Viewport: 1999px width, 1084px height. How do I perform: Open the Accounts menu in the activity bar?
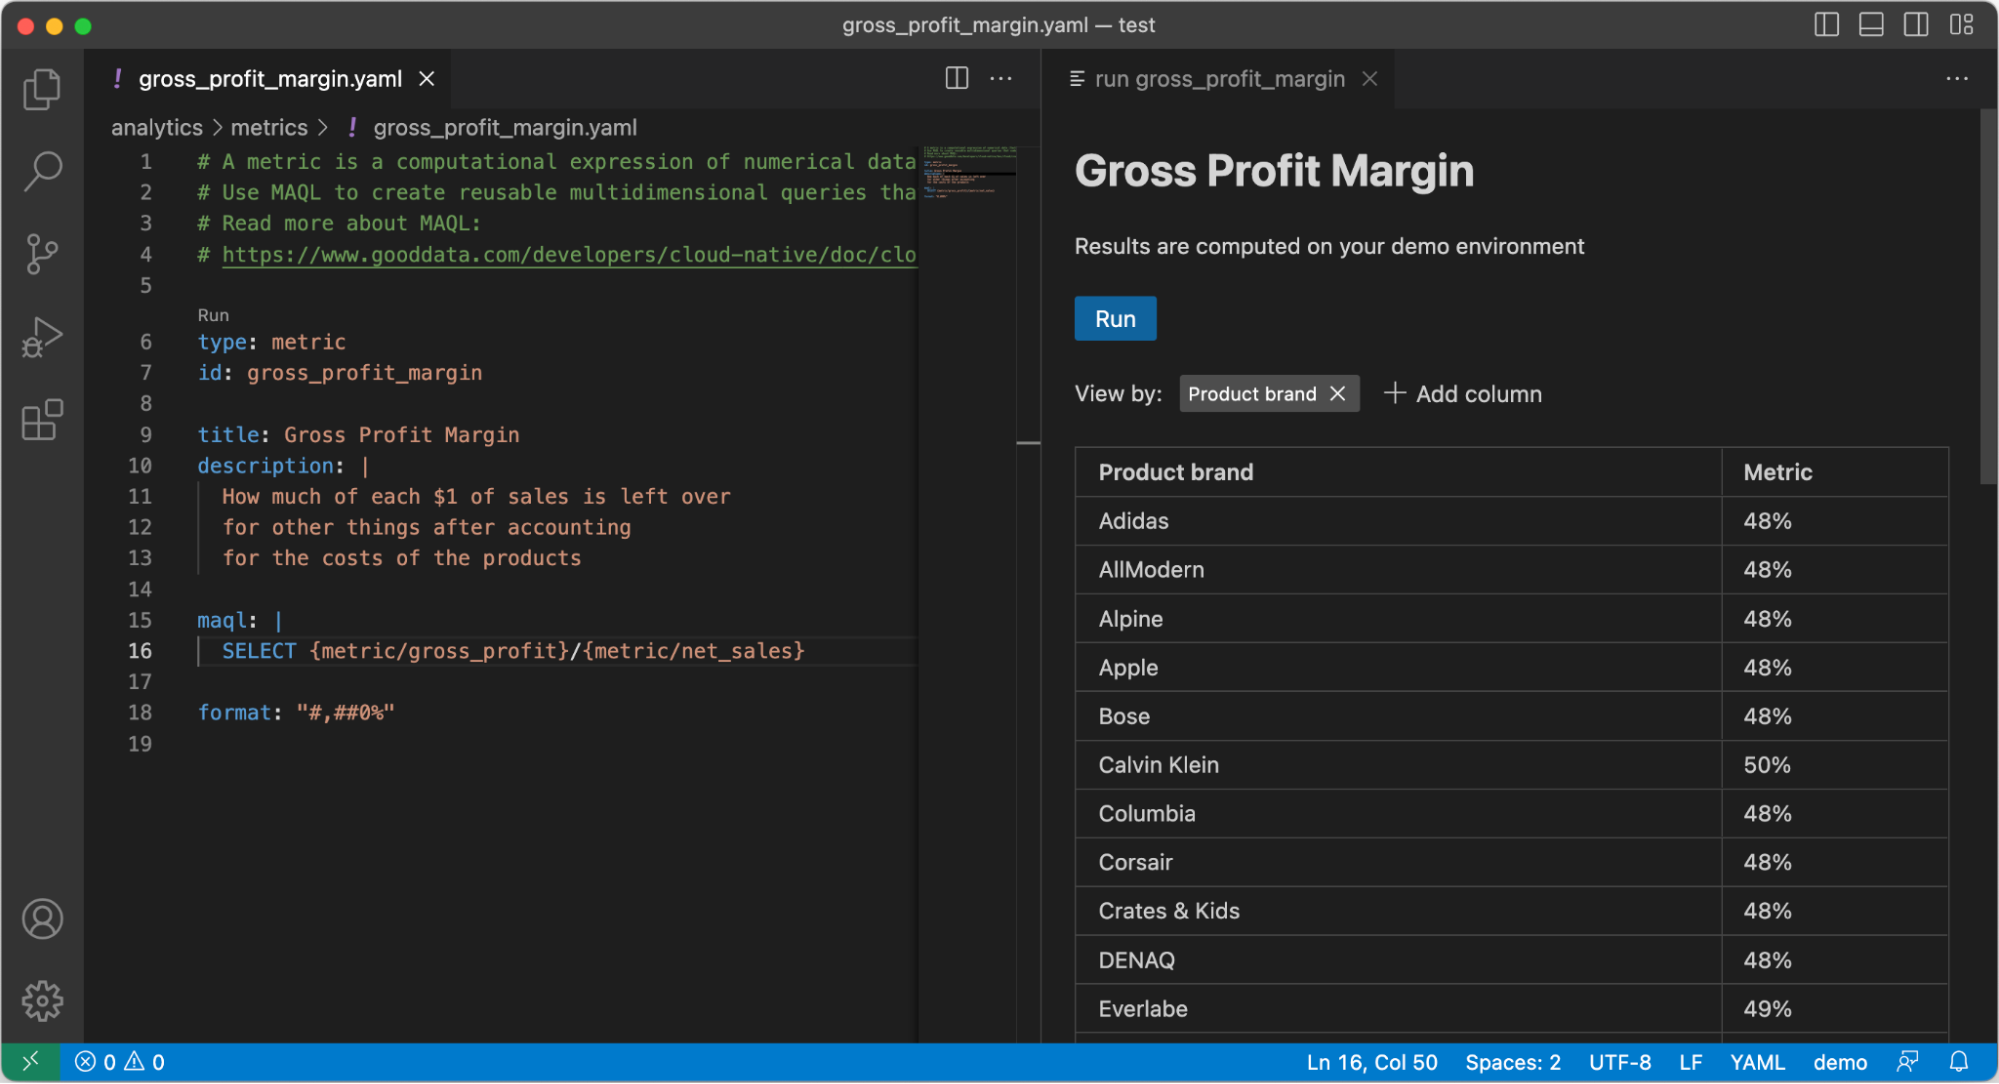(x=42, y=918)
